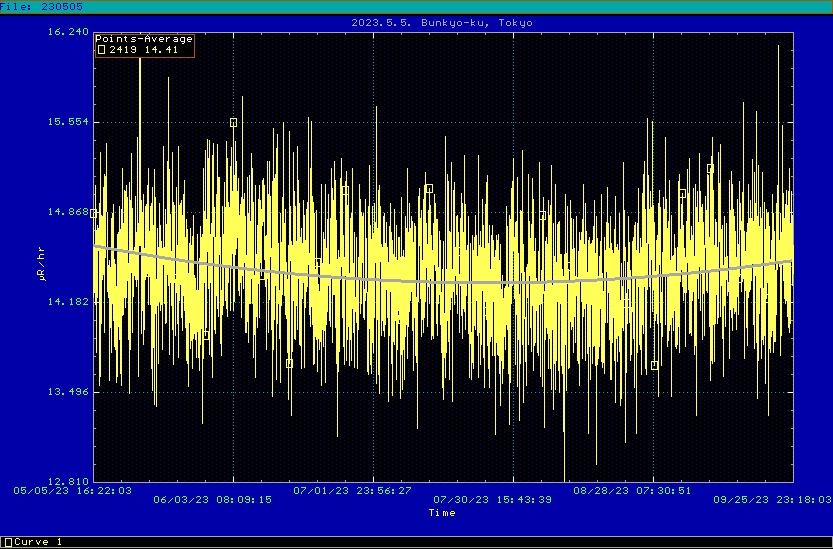The image size is (833, 549).
Task: Select the low data marker above 13.496 near 07/01/23
Action: [289, 363]
